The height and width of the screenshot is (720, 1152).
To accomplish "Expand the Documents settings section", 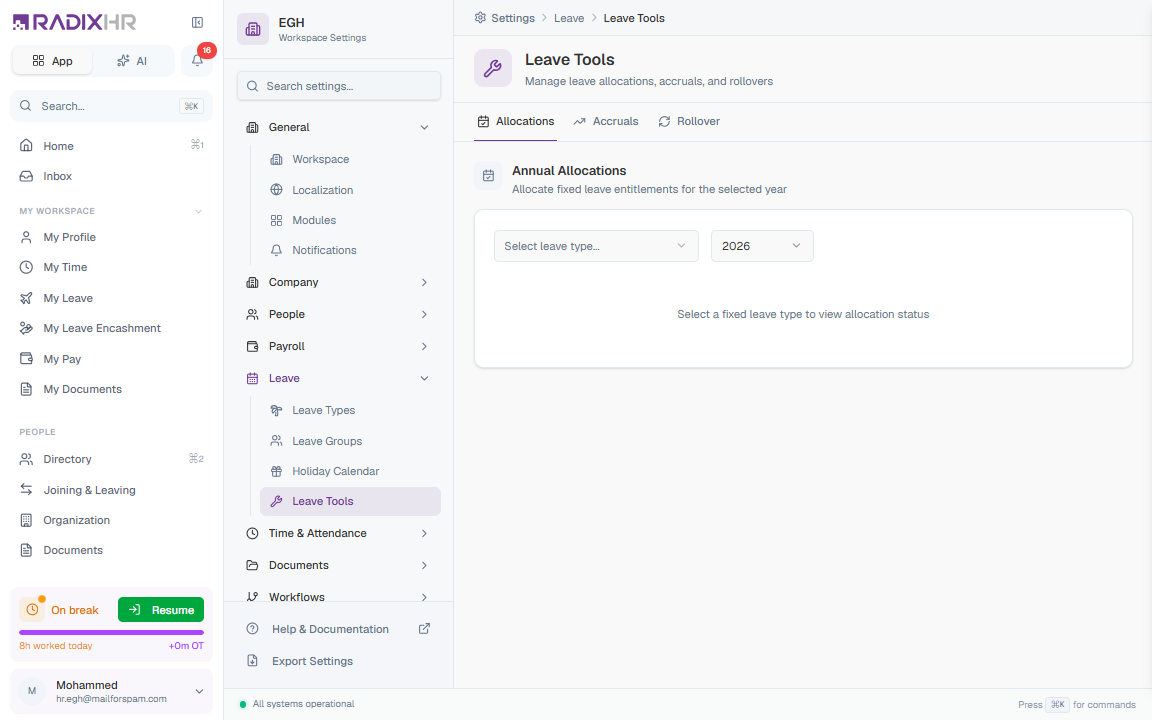I will [x=339, y=565].
